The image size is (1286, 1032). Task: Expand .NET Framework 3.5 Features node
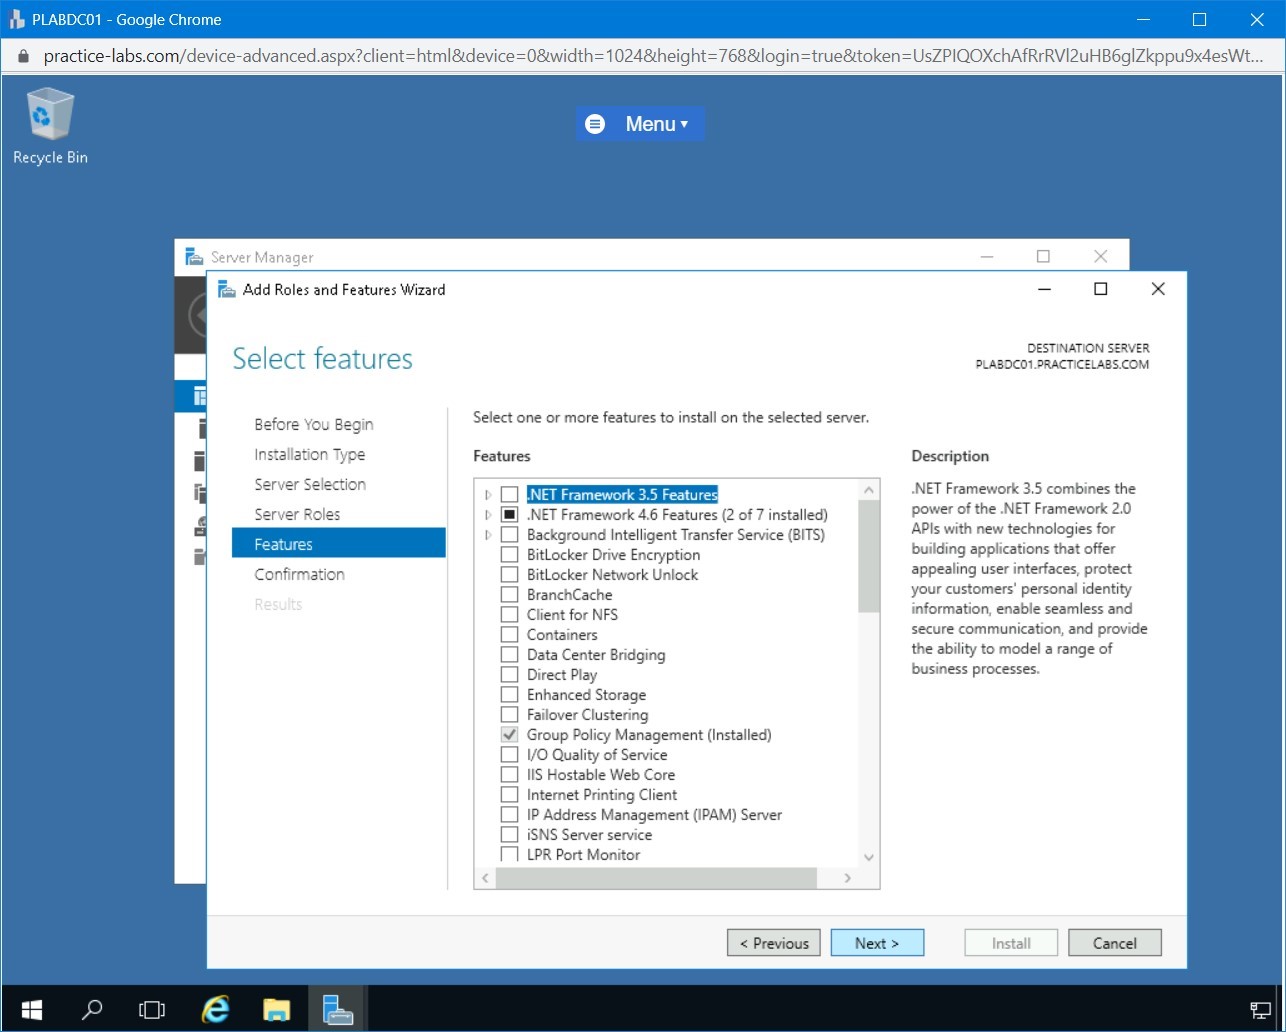point(488,495)
